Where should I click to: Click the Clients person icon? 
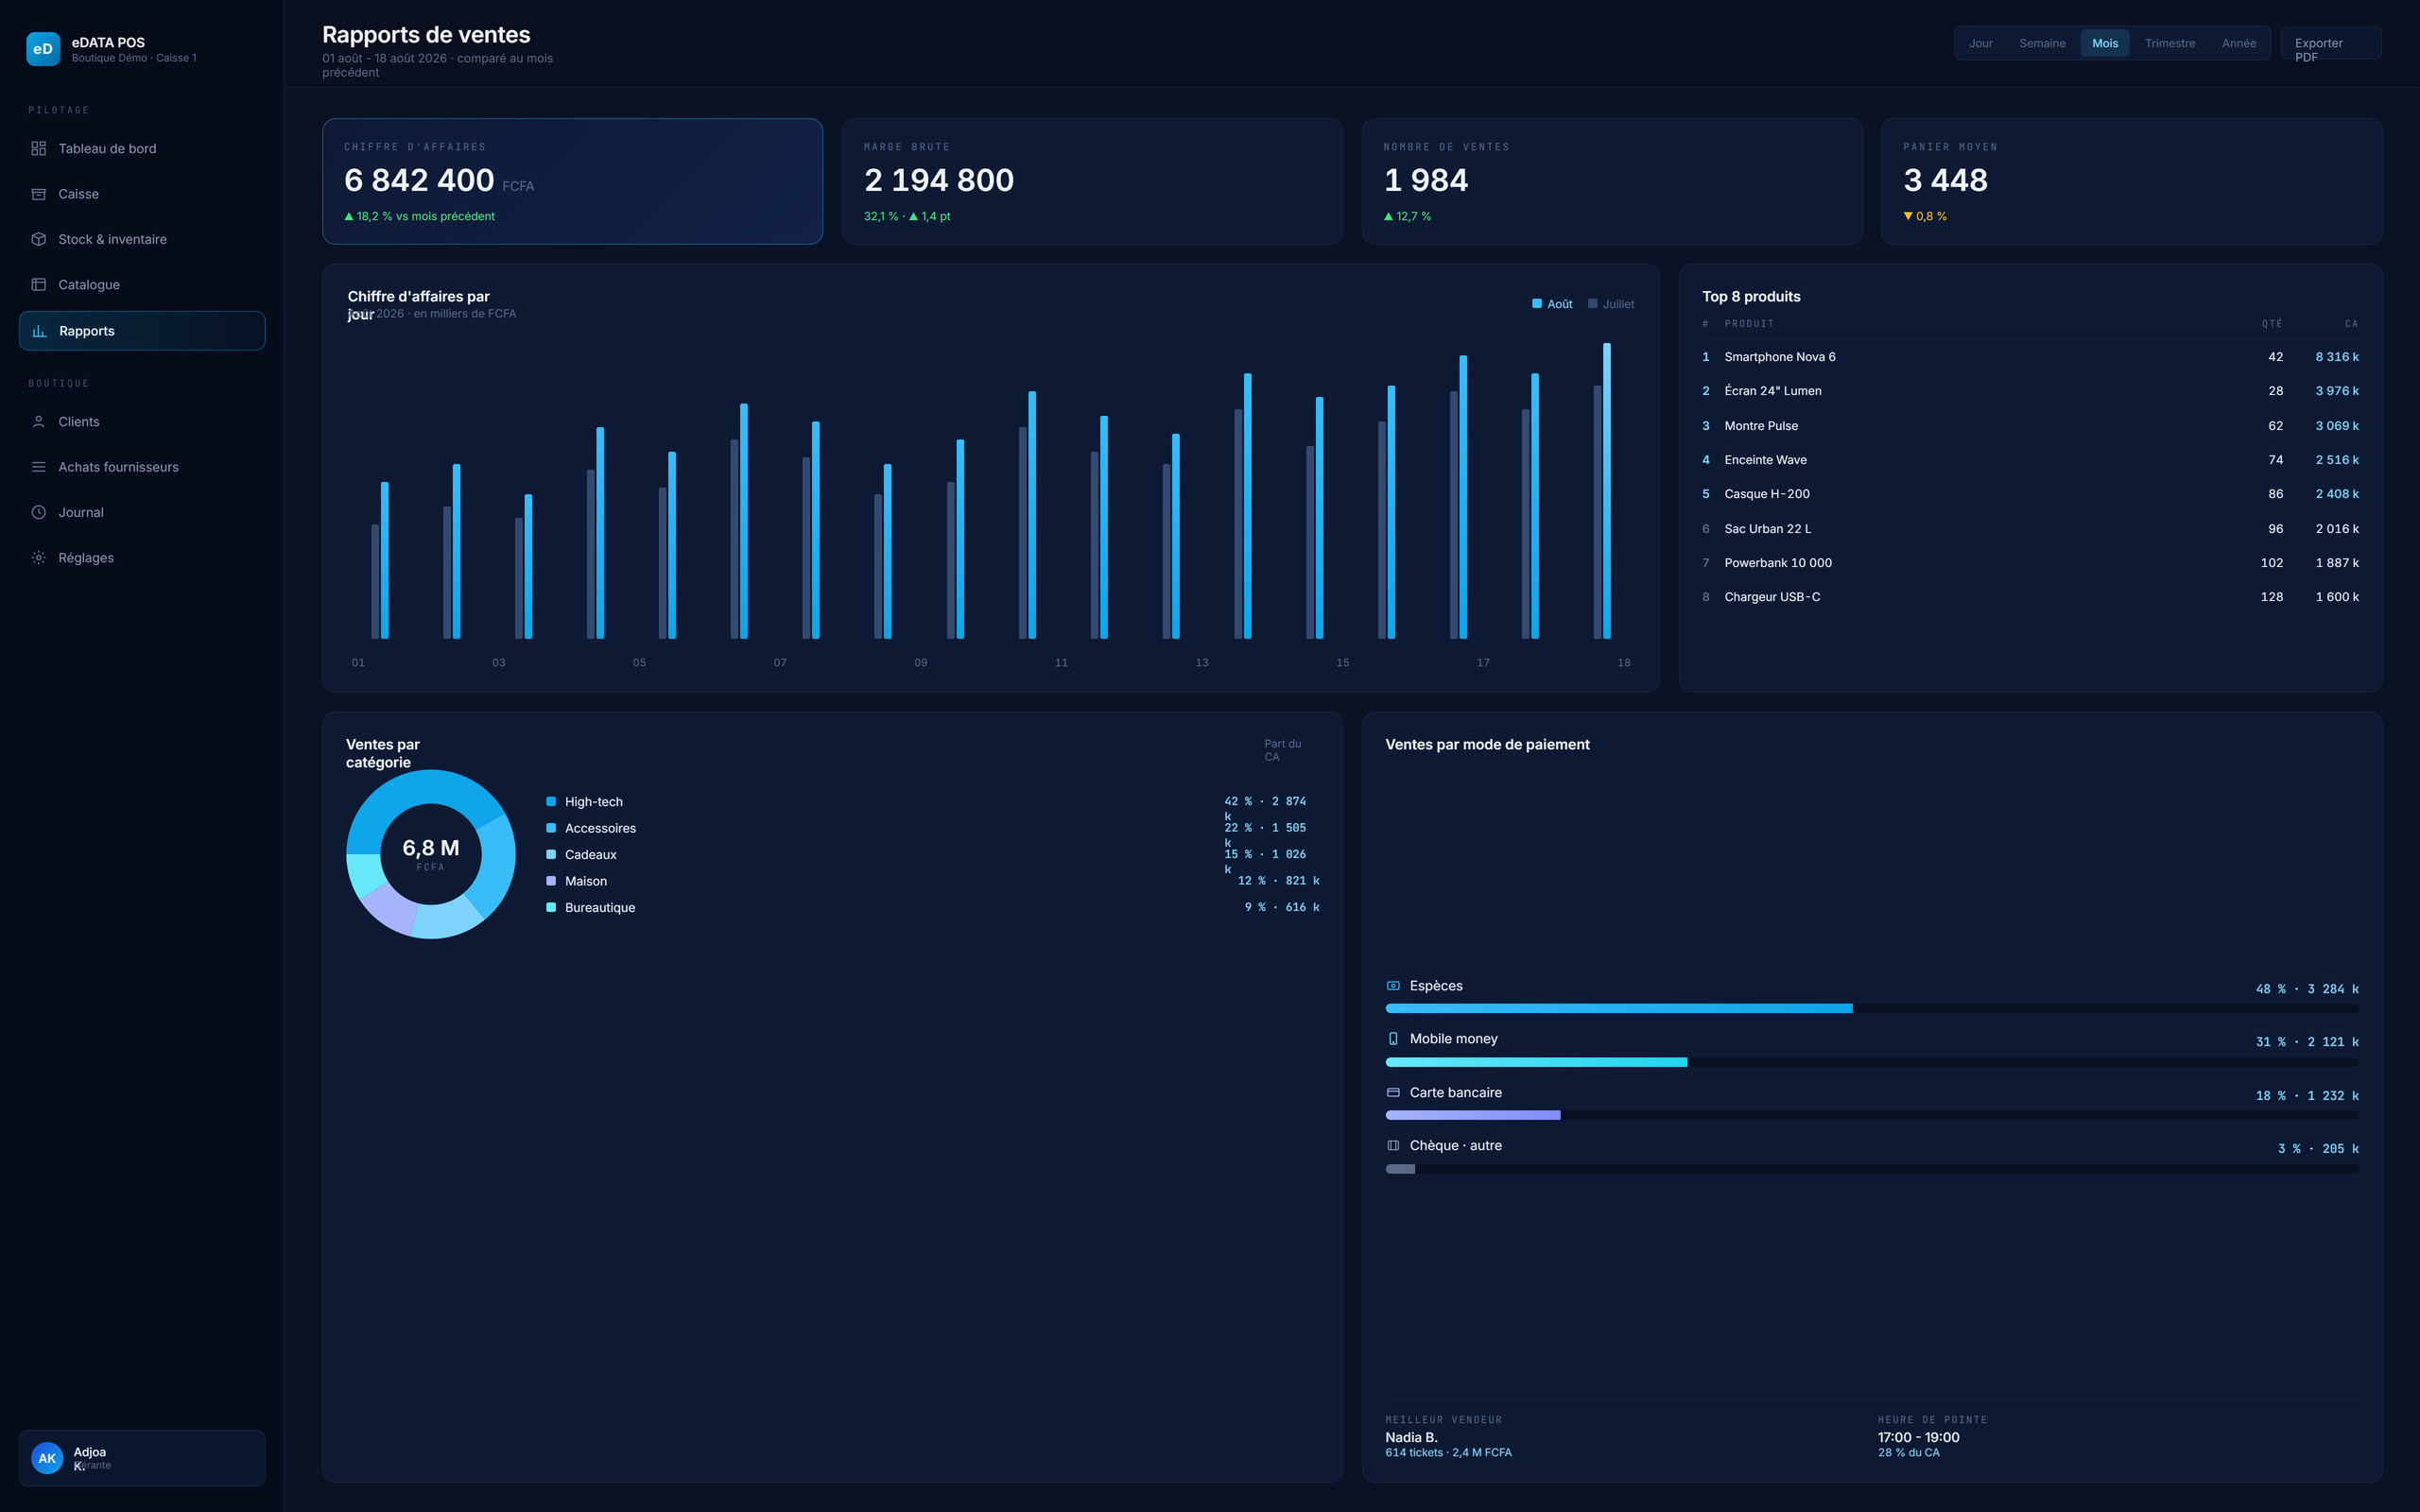click(39, 422)
